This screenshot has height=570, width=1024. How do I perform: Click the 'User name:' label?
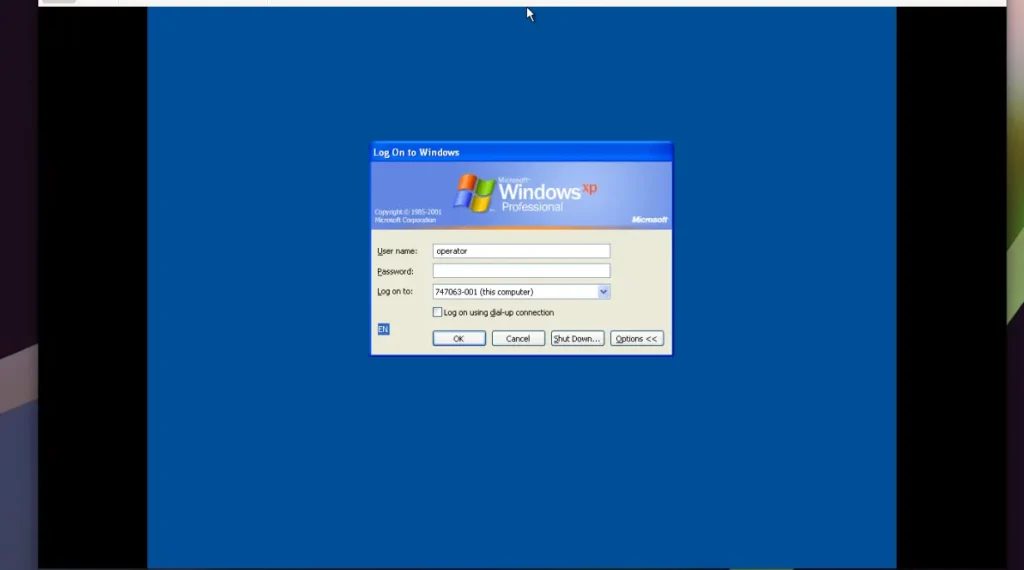[397, 251]
